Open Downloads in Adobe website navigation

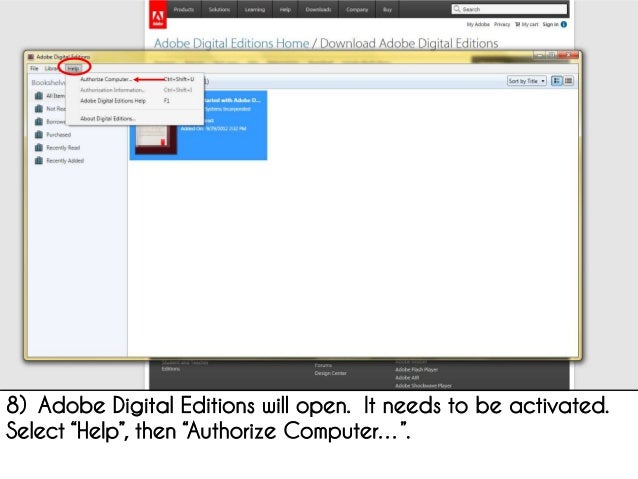point(319,9)
